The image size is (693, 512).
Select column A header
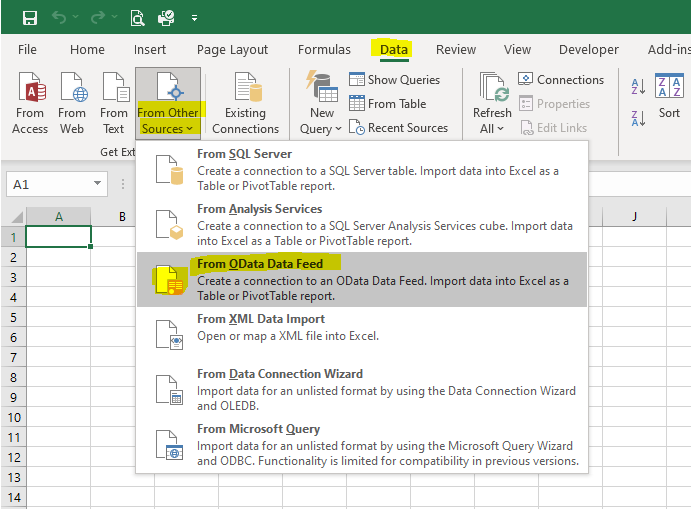point(58,217)
